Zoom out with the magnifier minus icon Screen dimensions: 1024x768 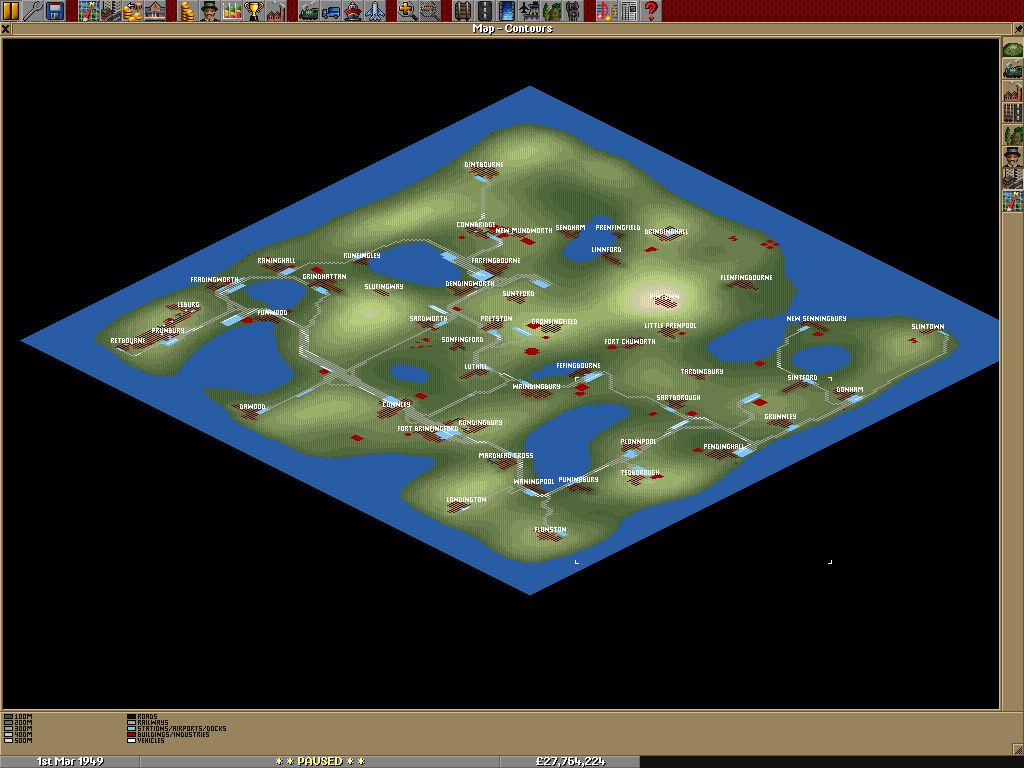click(x=430, y=10)
